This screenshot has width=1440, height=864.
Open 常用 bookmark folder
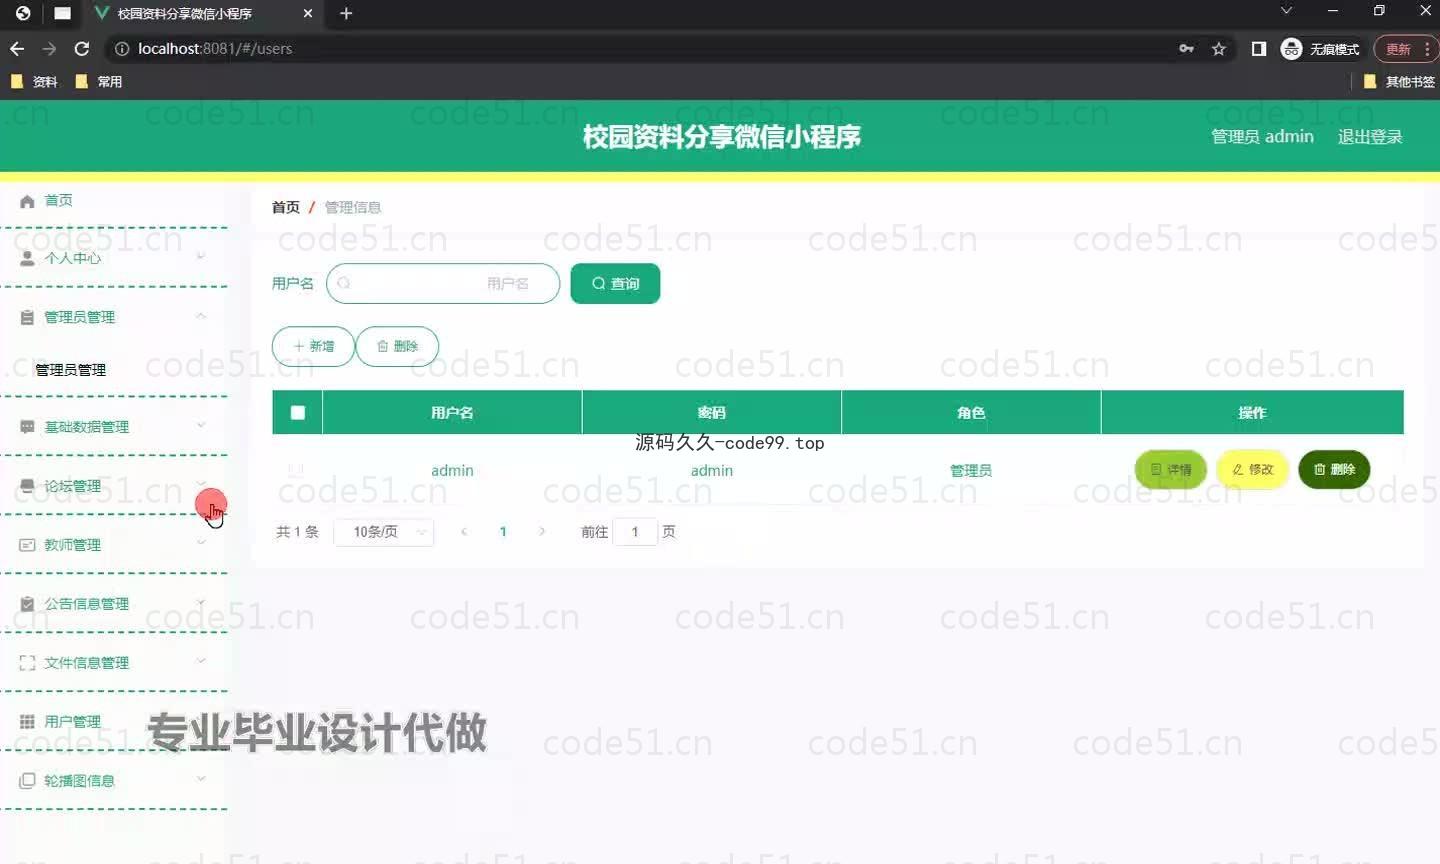point(99,82)
